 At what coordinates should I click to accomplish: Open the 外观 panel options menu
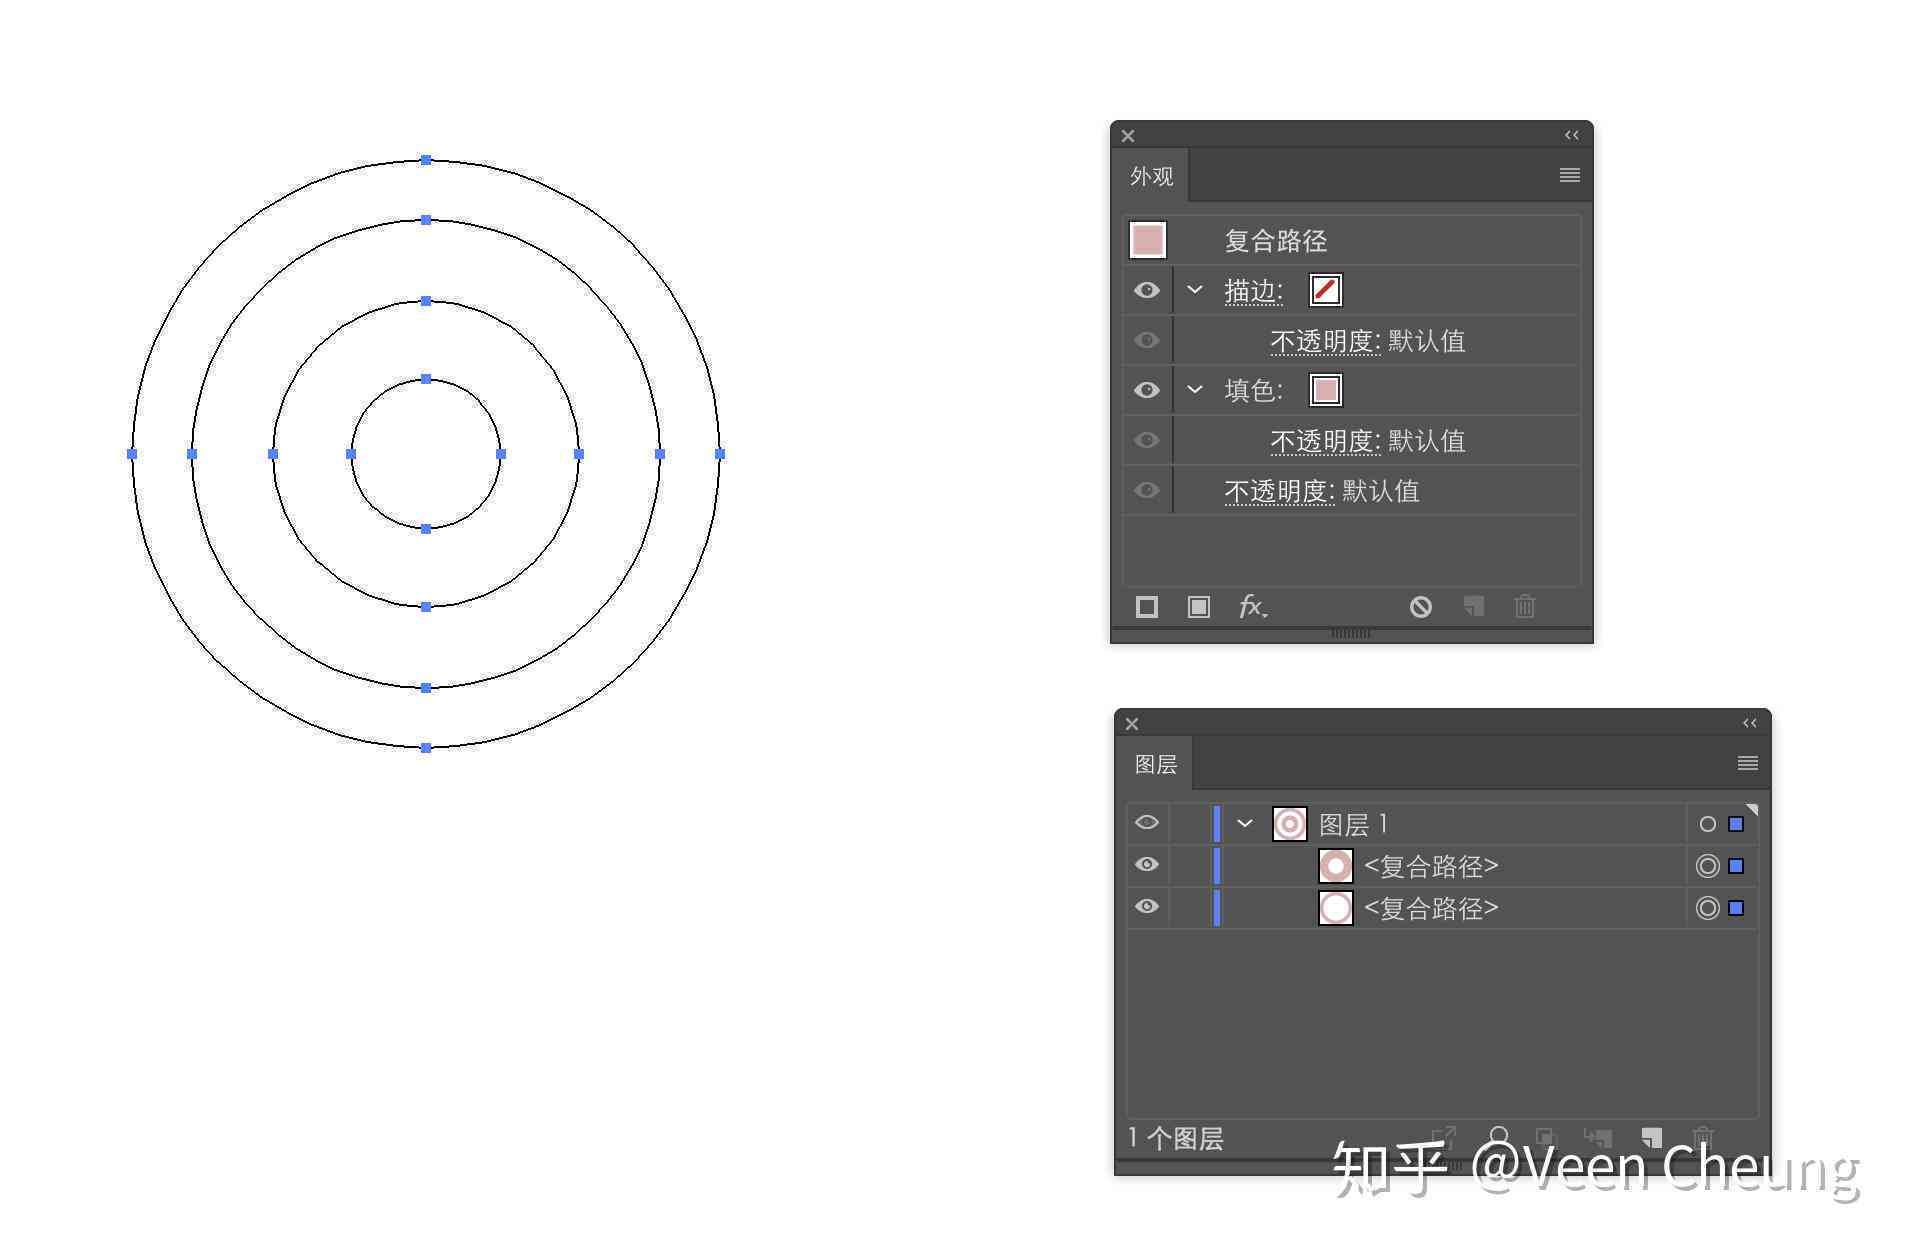click(x=1570, y=175)
